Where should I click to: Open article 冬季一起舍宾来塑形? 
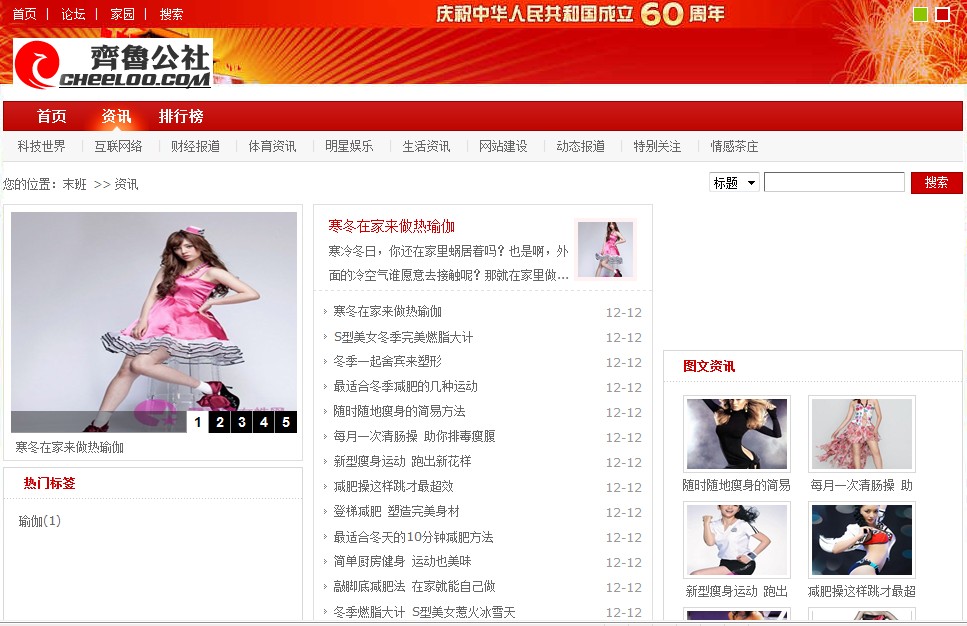(387, 361)
